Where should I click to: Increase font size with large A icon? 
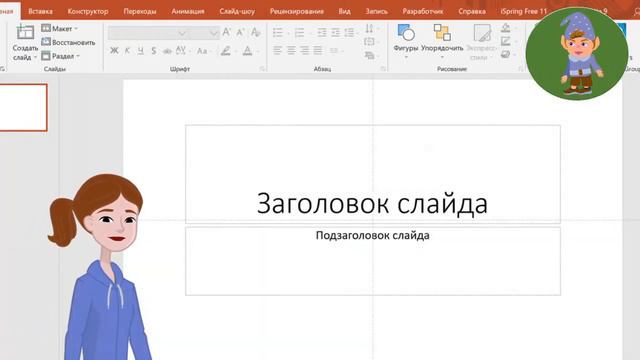(227, 33)
